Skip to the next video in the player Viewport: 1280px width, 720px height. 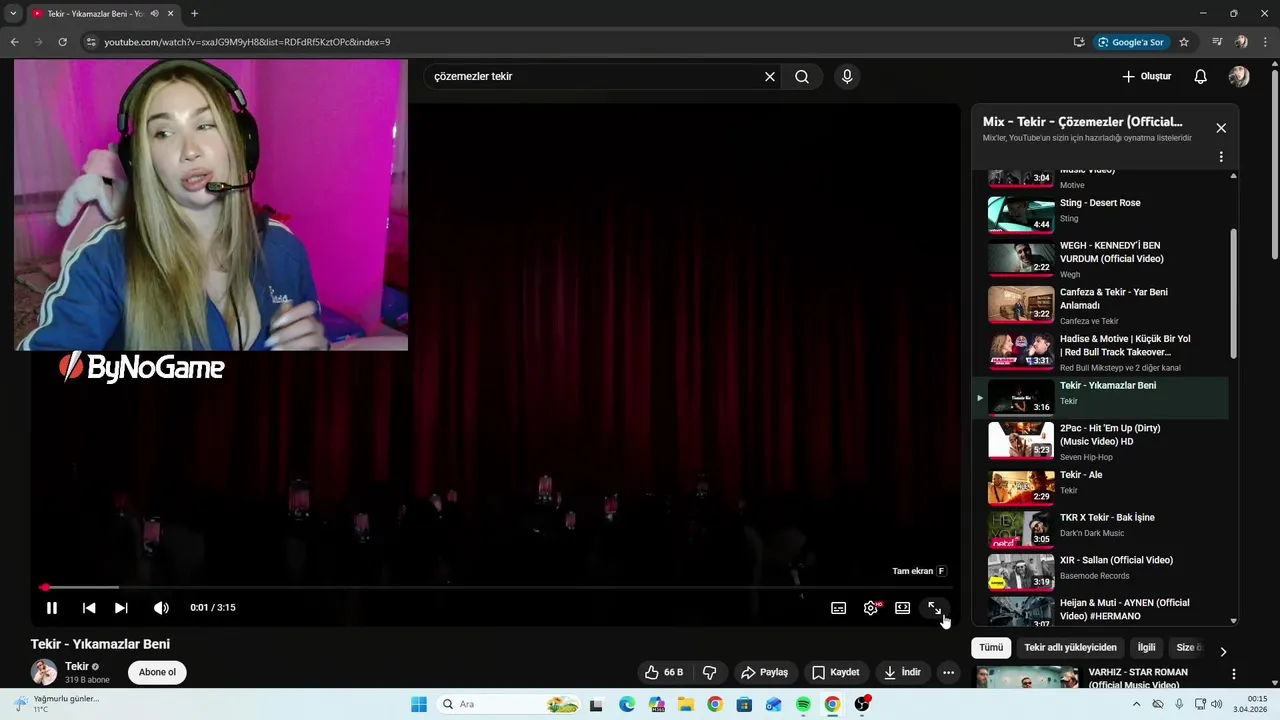click(121, 608)
